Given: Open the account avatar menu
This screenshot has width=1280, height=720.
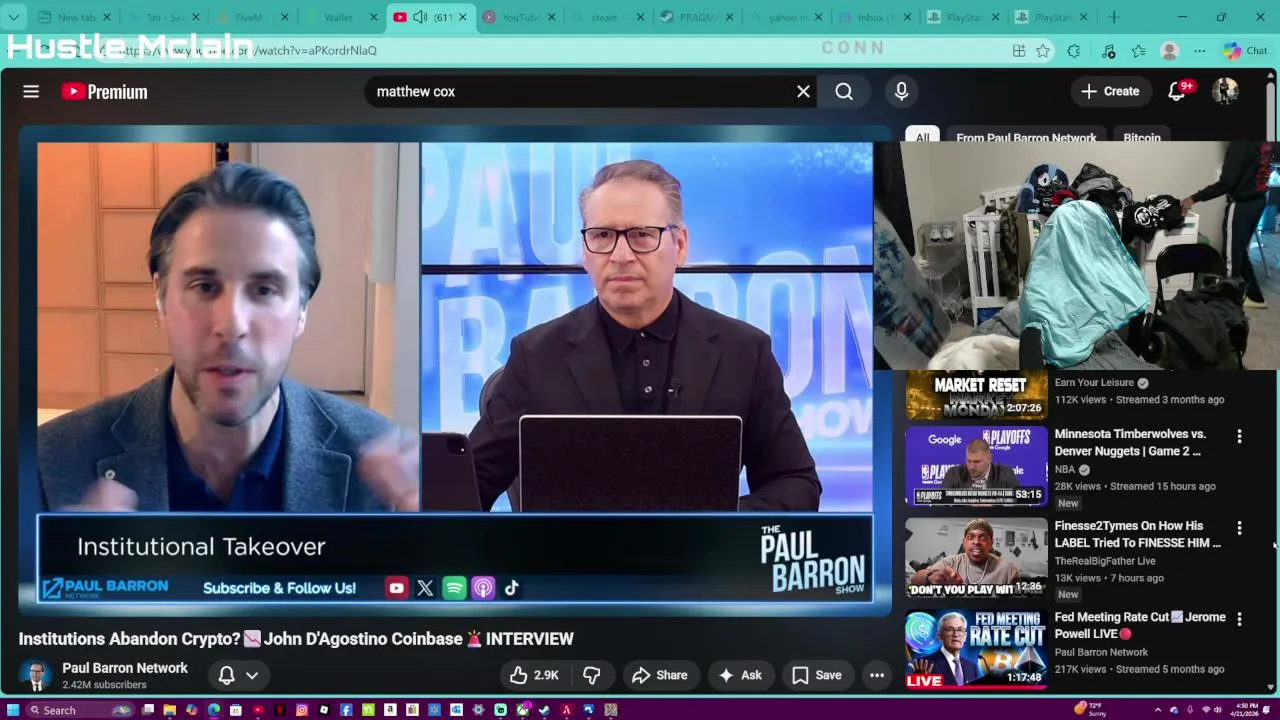Looking at the screenshot, I should coord(1225,91).
